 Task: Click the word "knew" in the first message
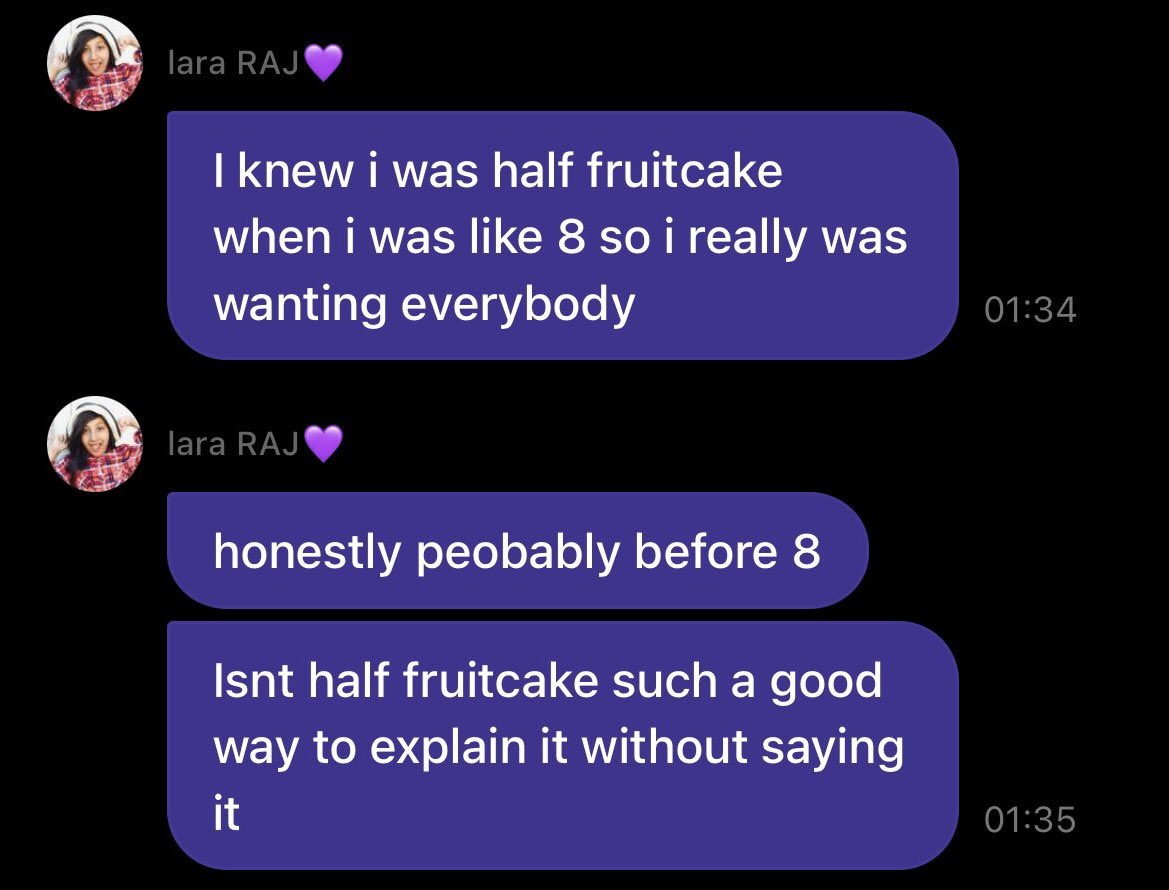pos(297,172)
